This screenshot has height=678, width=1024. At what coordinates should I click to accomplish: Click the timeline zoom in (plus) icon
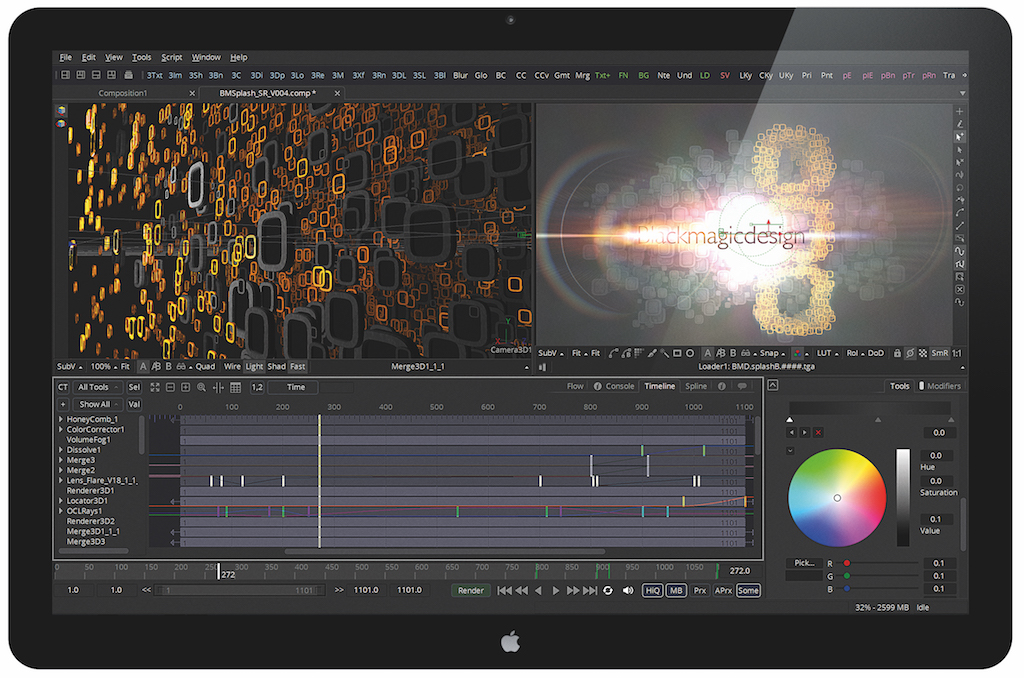[x=185, y=387]
